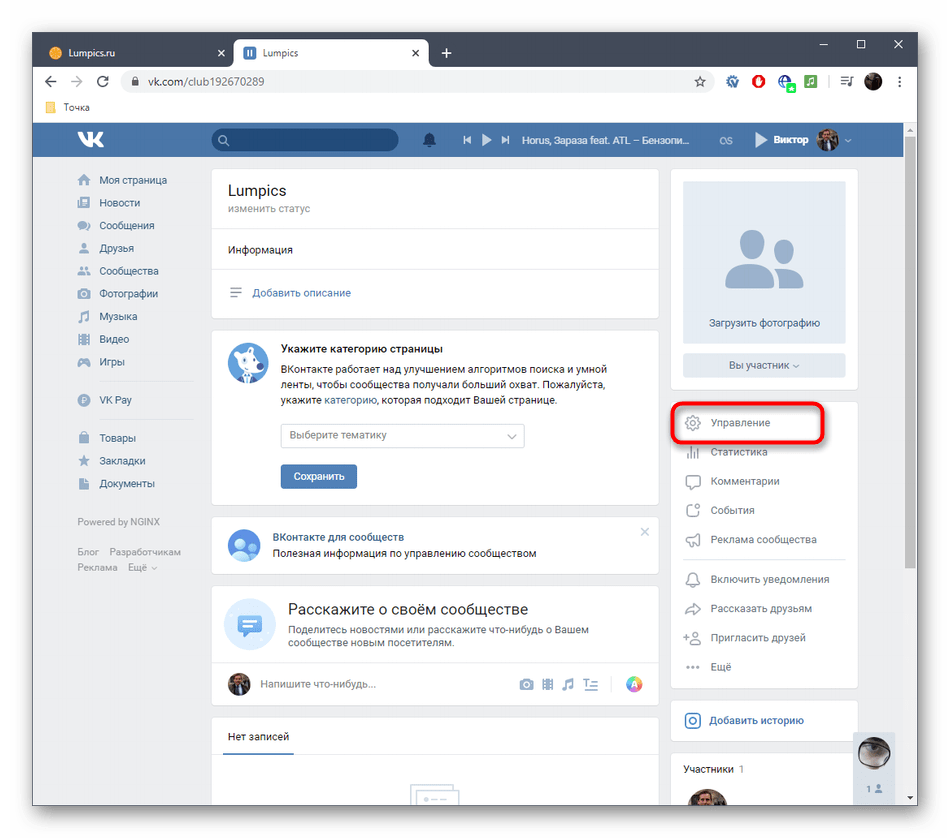The image size is (950, 838).
Task: Click the Видео film icon in sidebar
Action: click(x=84, y=339)
